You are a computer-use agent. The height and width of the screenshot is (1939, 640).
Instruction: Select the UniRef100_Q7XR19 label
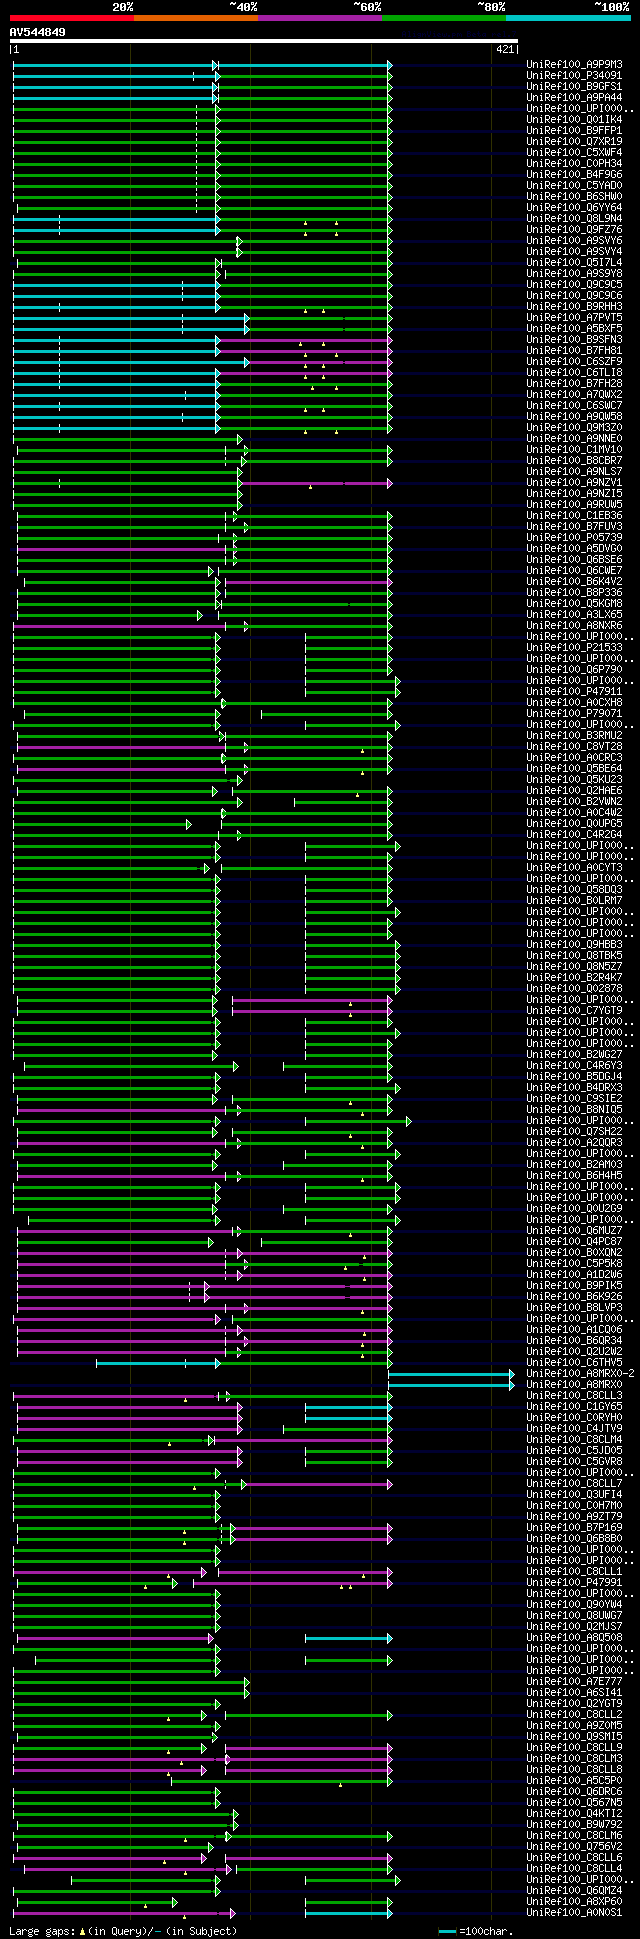(574, 142)
